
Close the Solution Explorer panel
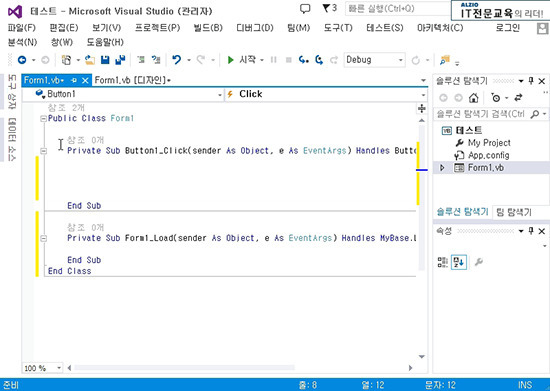[542, 81]
